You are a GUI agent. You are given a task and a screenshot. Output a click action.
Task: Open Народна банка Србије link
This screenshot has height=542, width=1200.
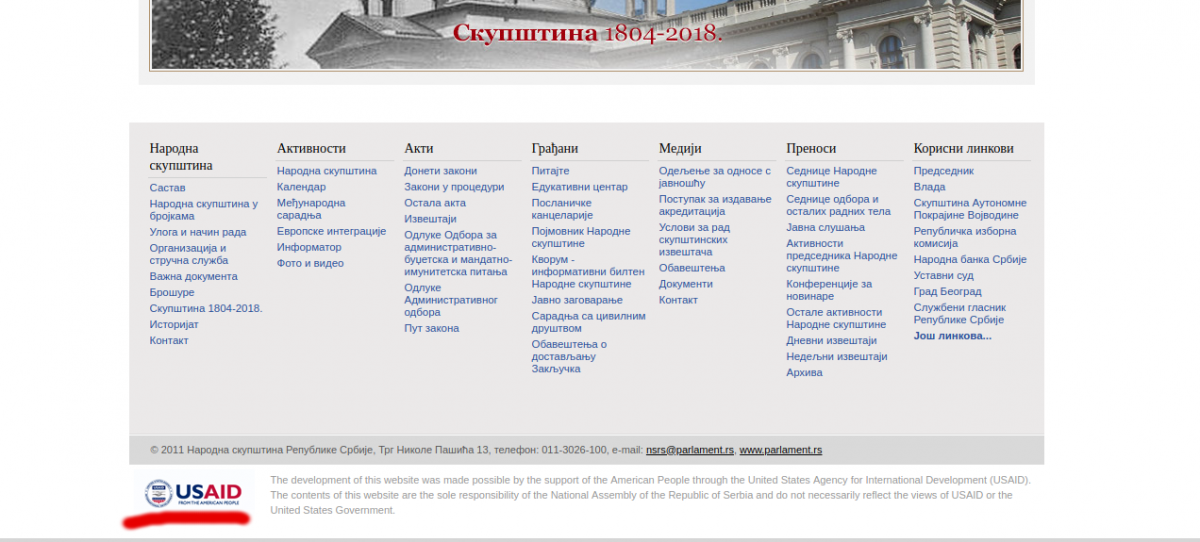(970, 260)
